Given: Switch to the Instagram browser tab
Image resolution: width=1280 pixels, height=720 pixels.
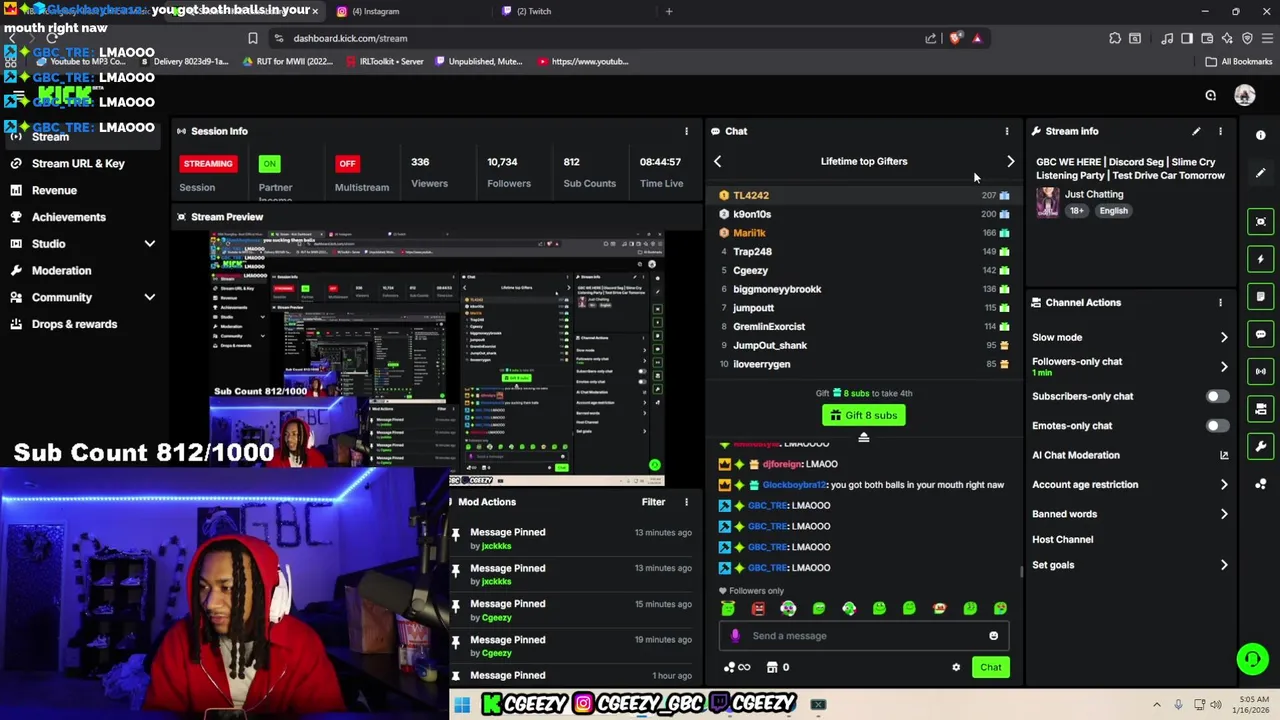Looking at the screenshot, I should 410,11.
